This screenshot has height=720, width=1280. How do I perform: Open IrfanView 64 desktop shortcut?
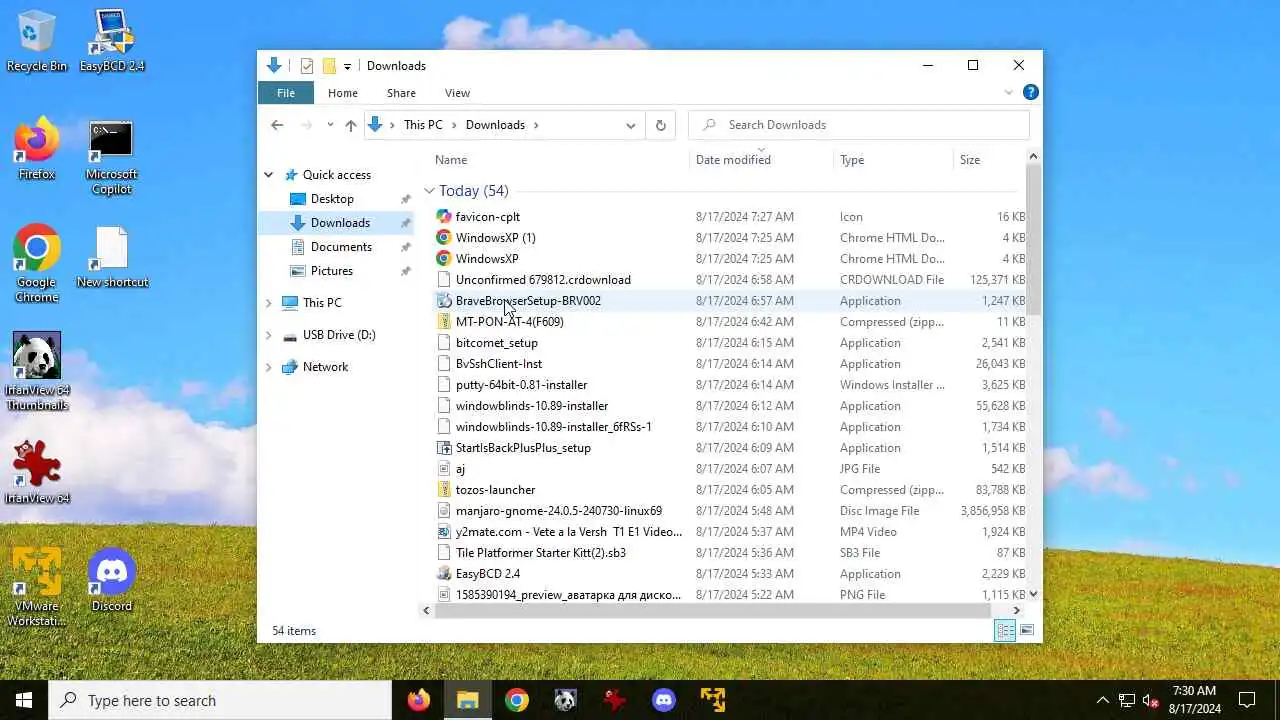pyautogui.click(x=37, y=471)
